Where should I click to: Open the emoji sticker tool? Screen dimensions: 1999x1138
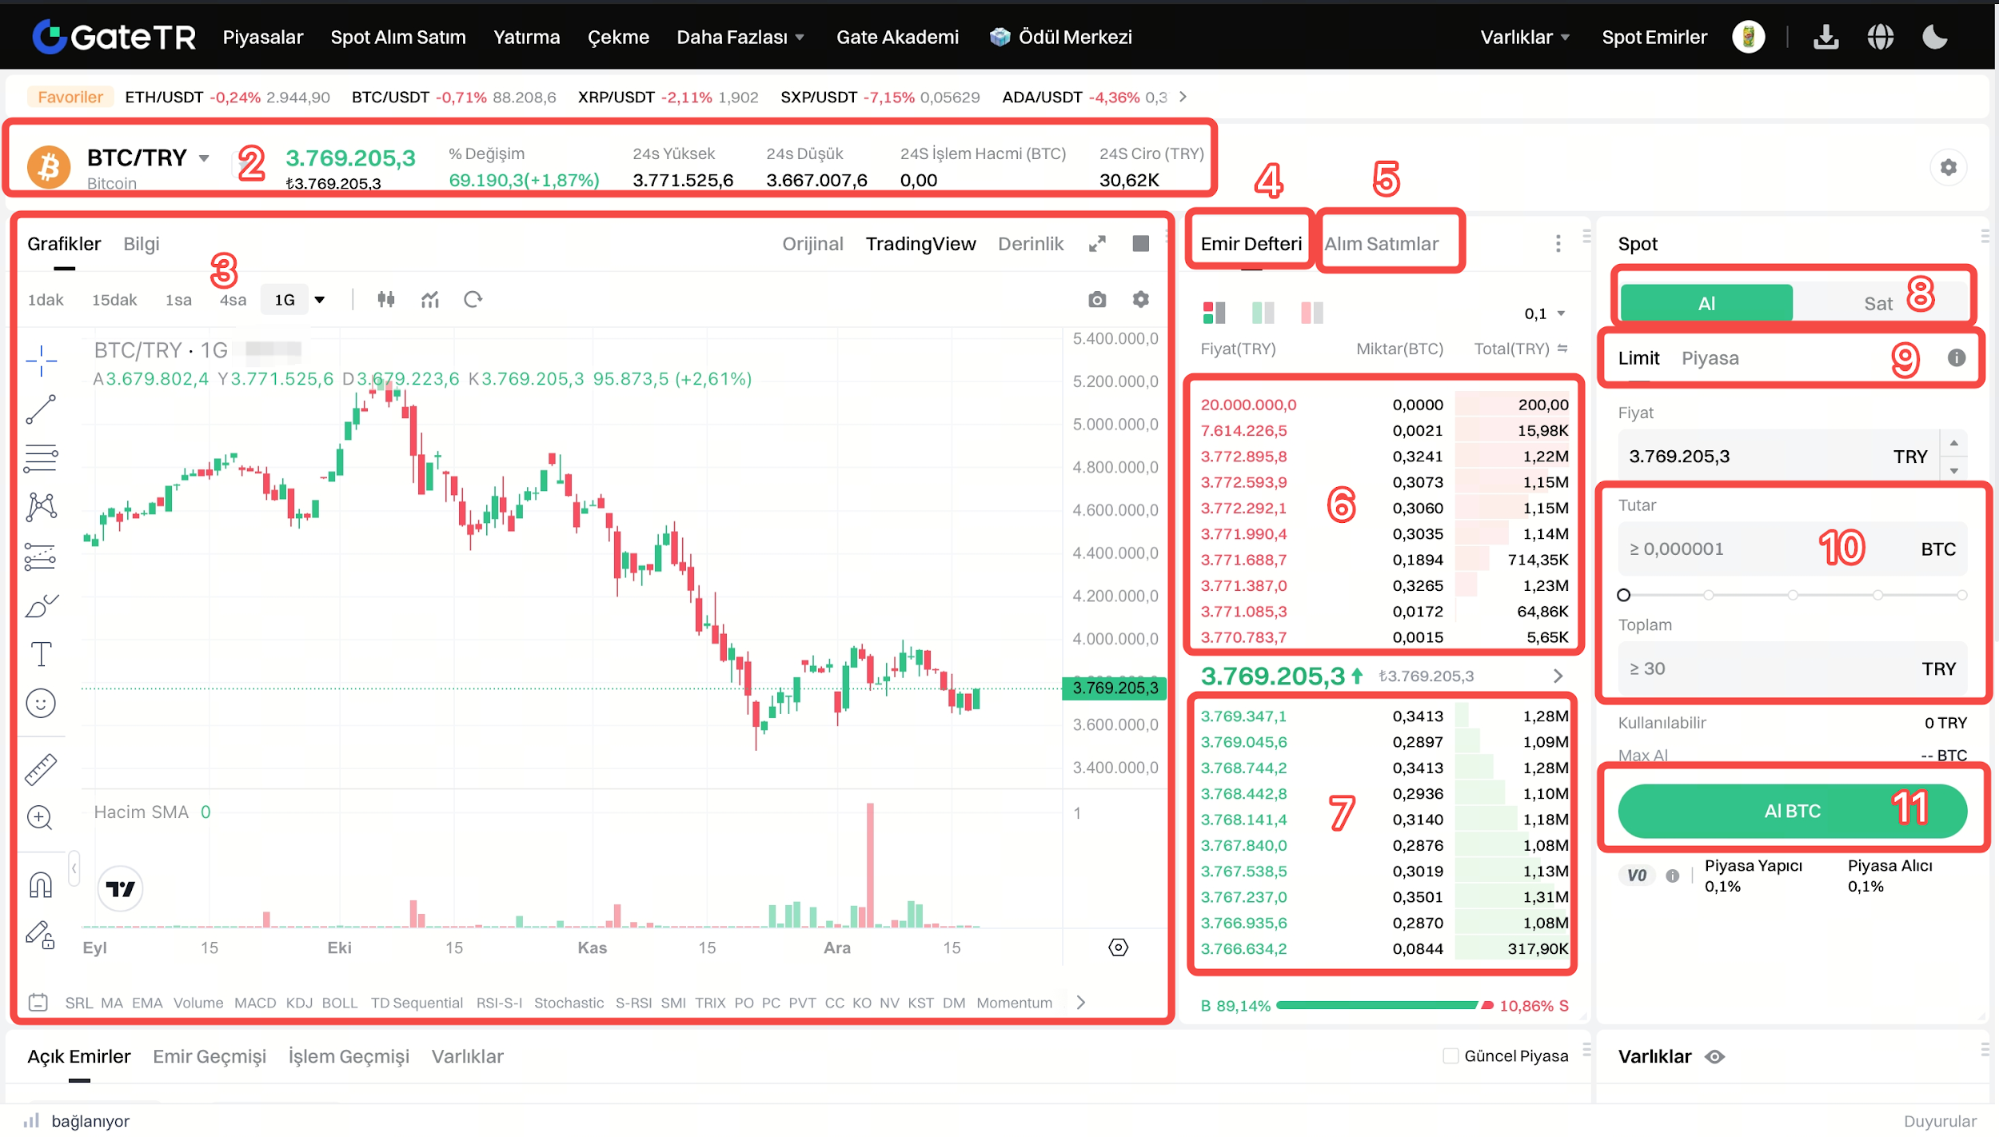coord(41,704)
